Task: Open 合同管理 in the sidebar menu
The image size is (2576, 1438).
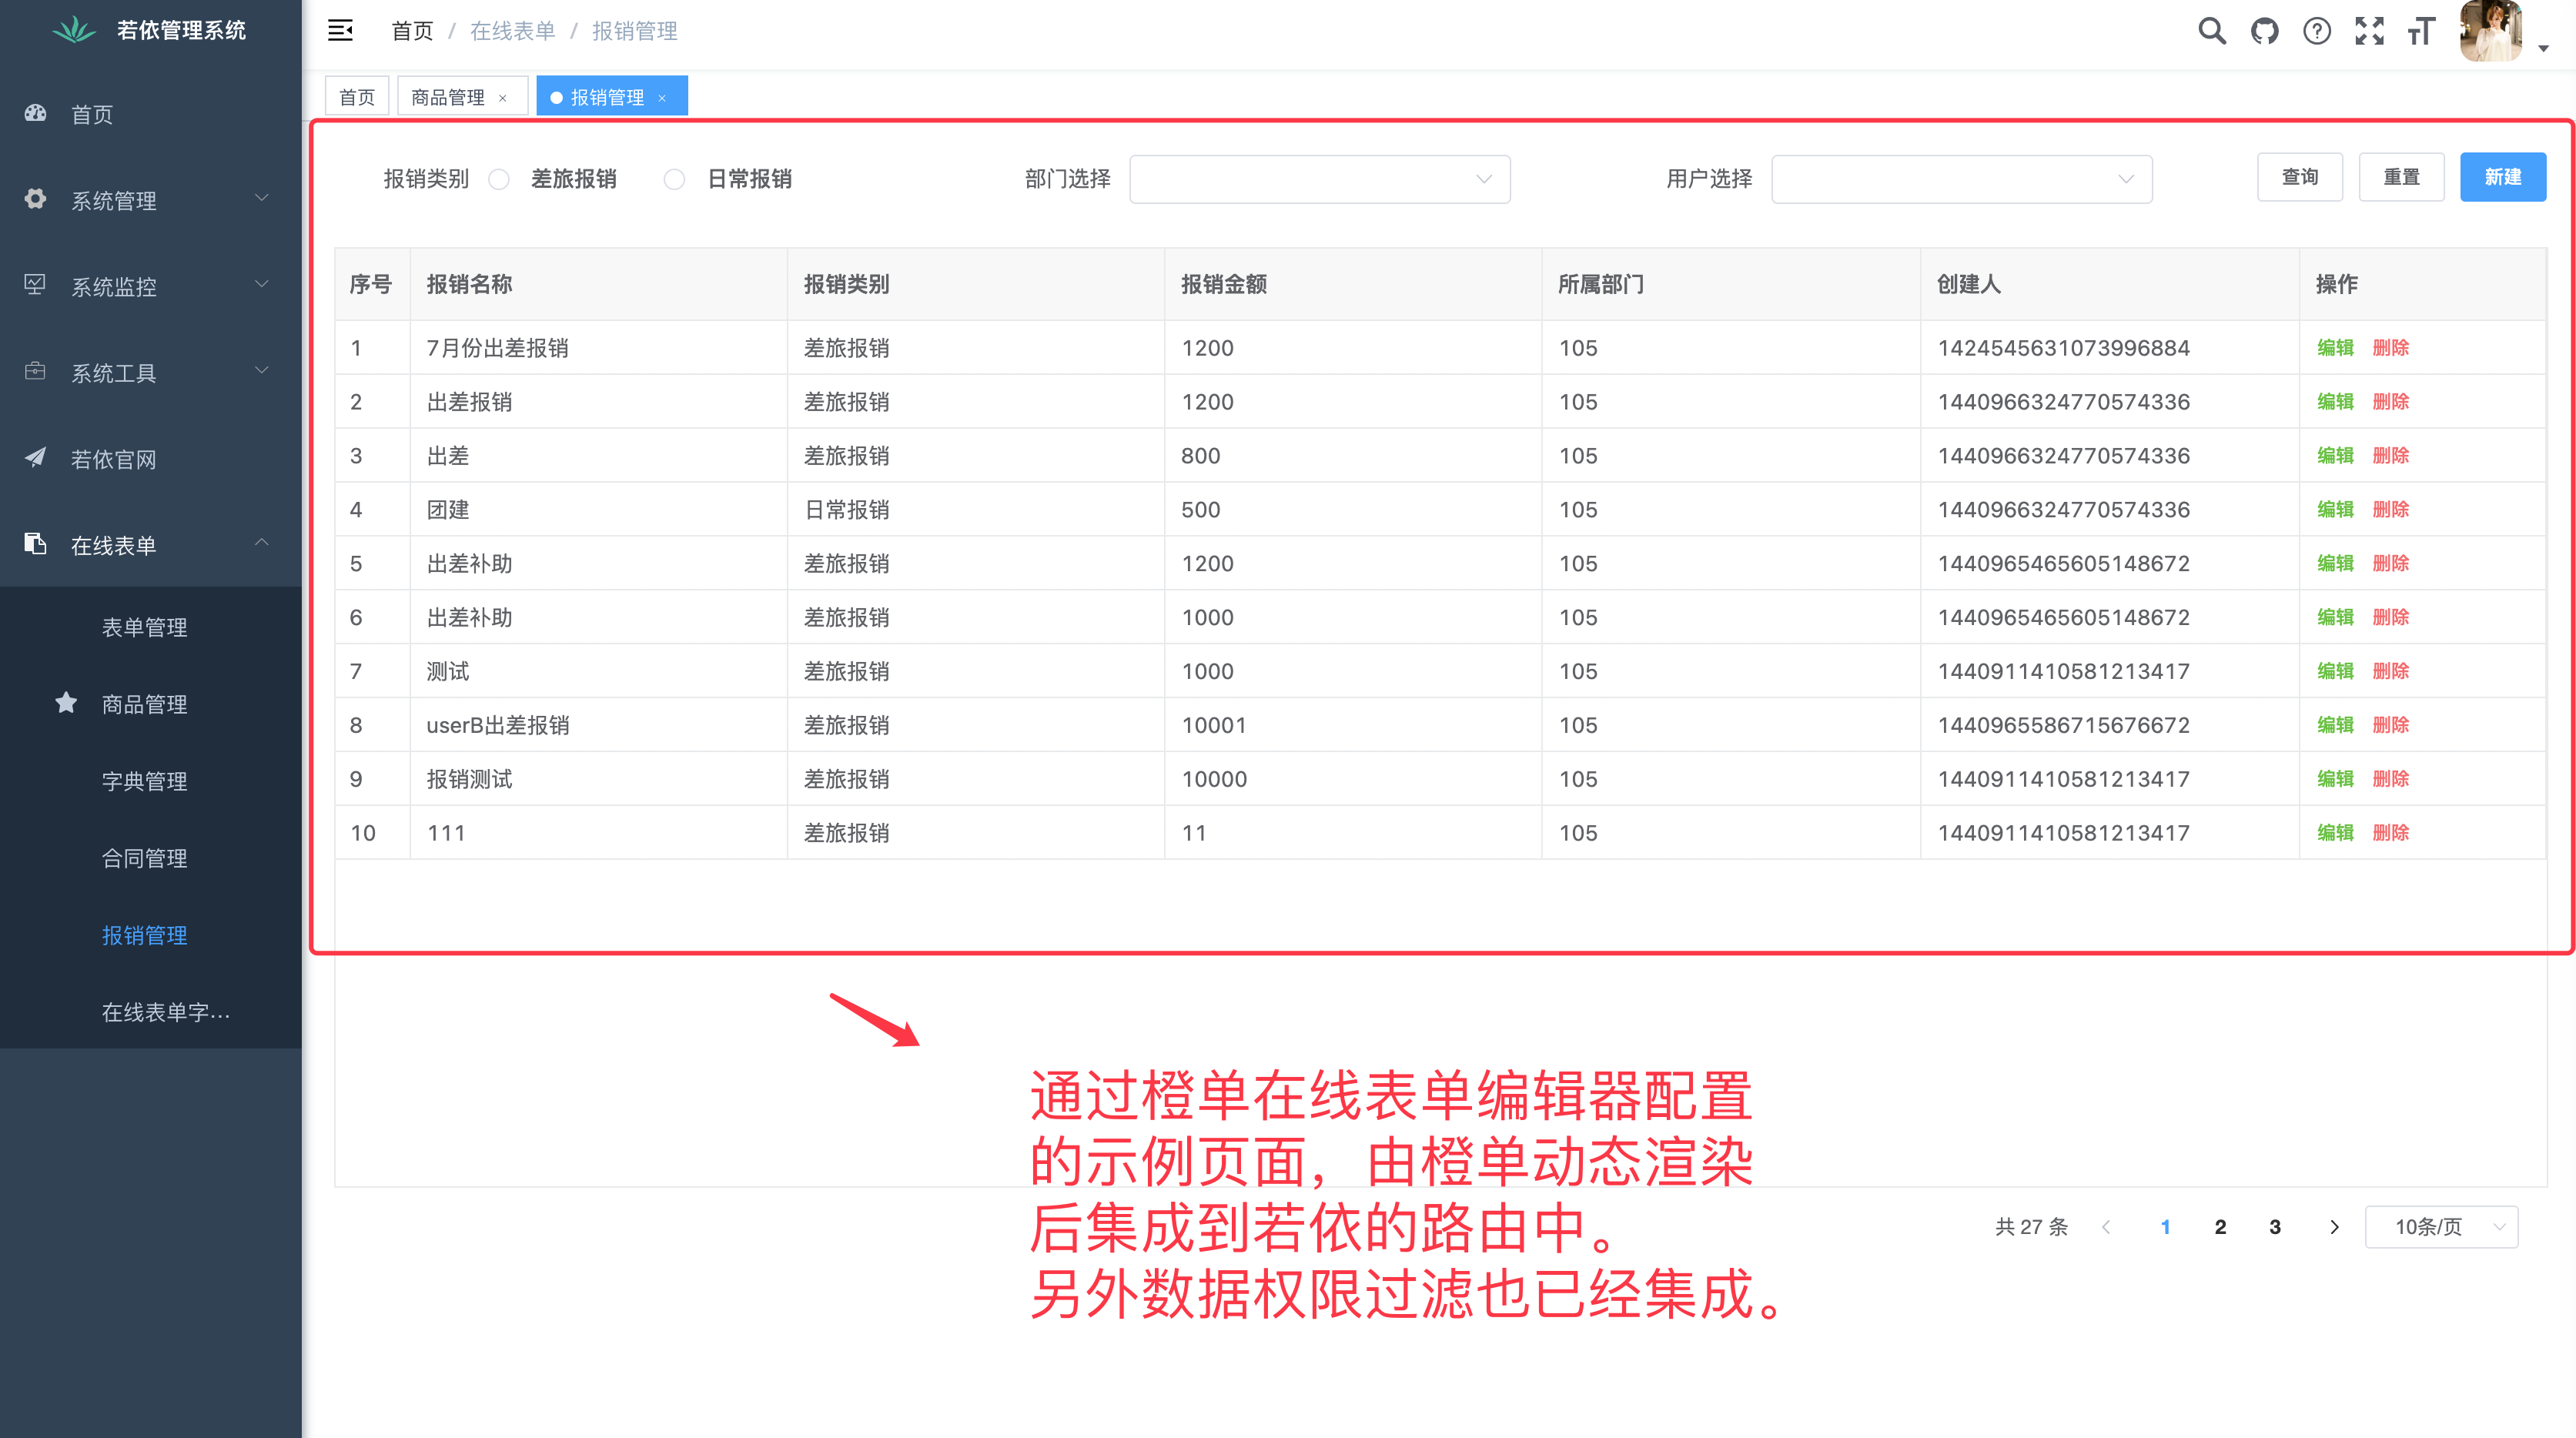Action: click(x=145, y=858)
